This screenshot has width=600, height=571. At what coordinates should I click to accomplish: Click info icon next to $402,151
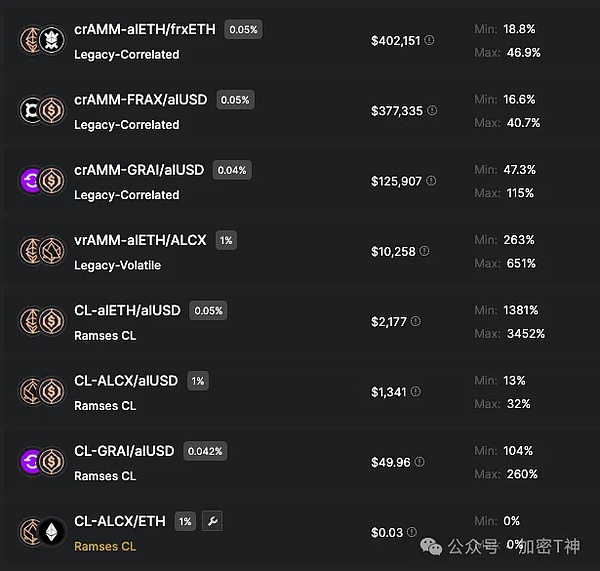pyautogui.click(x=430, y=41)
